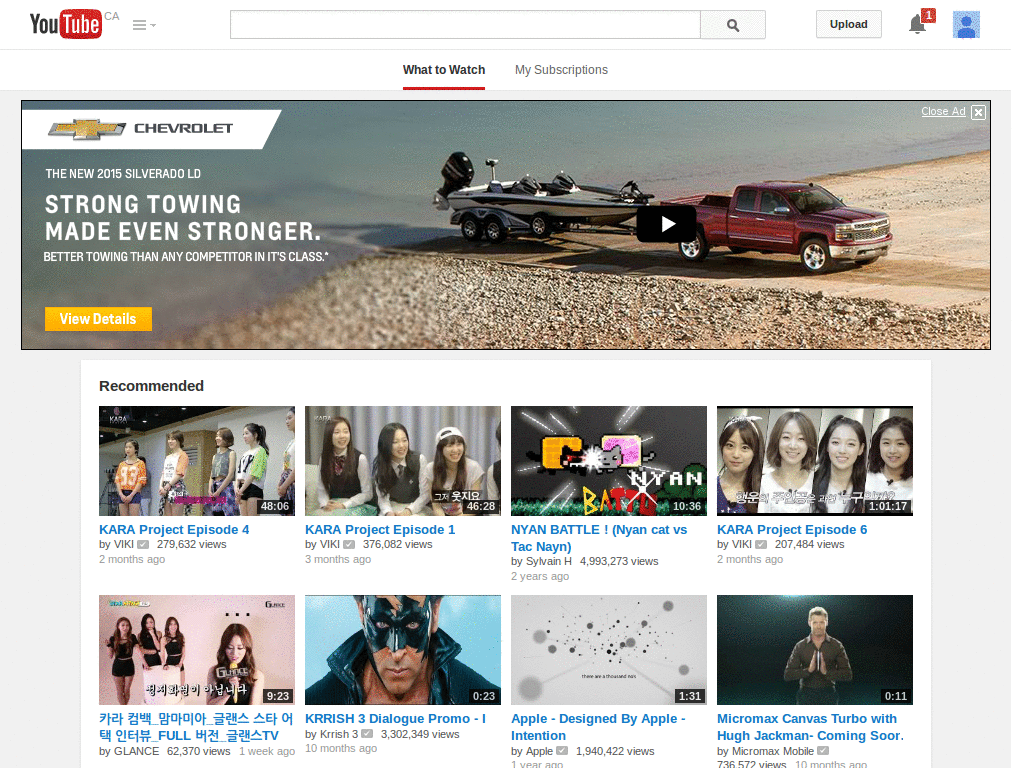Open KRRISH 3 Dialogue Promo thumbnail
Screen dimensions: 1024x768
point(403,650)
